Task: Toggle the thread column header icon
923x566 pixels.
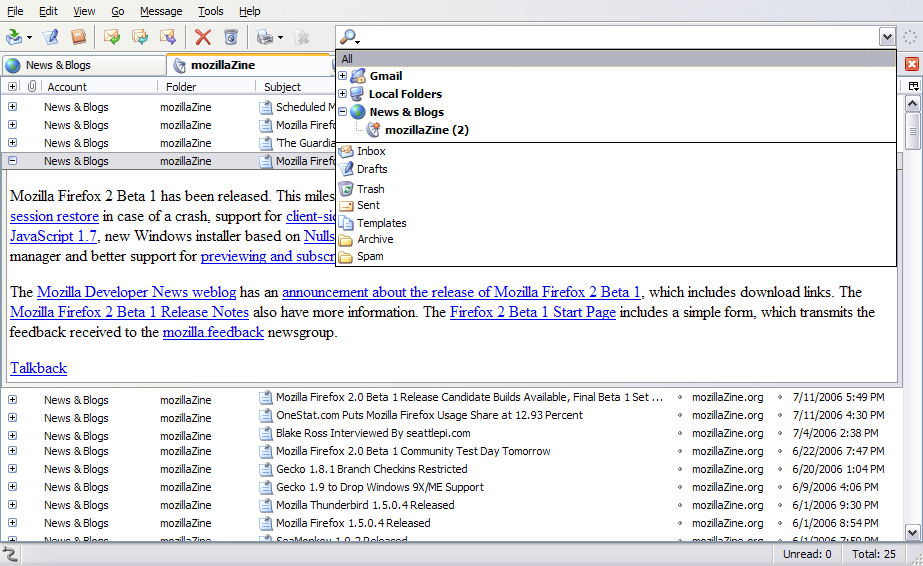Action: coord(13,87)
